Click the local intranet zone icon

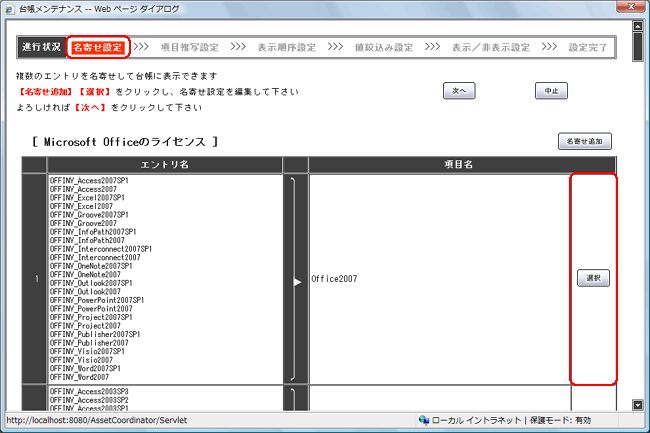424,420
